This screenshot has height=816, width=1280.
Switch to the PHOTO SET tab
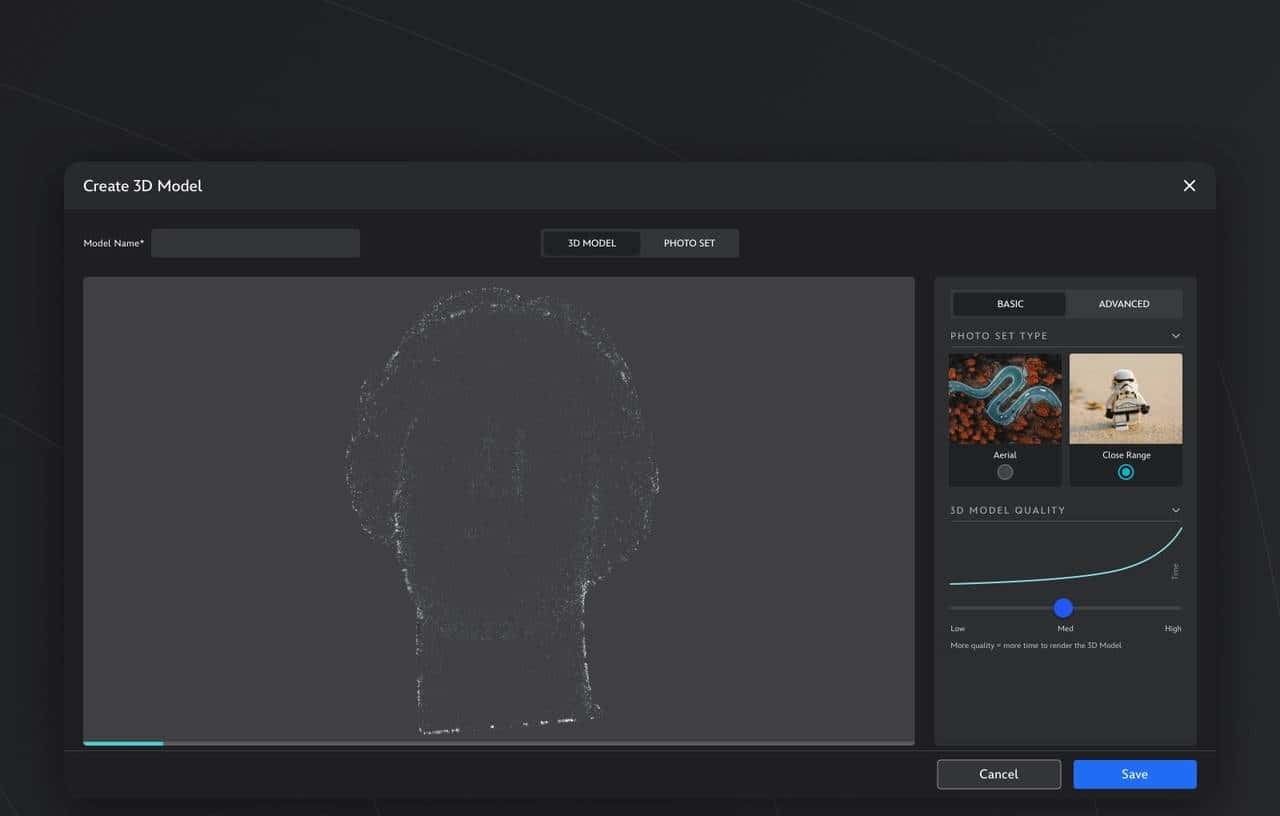(689, 243)
